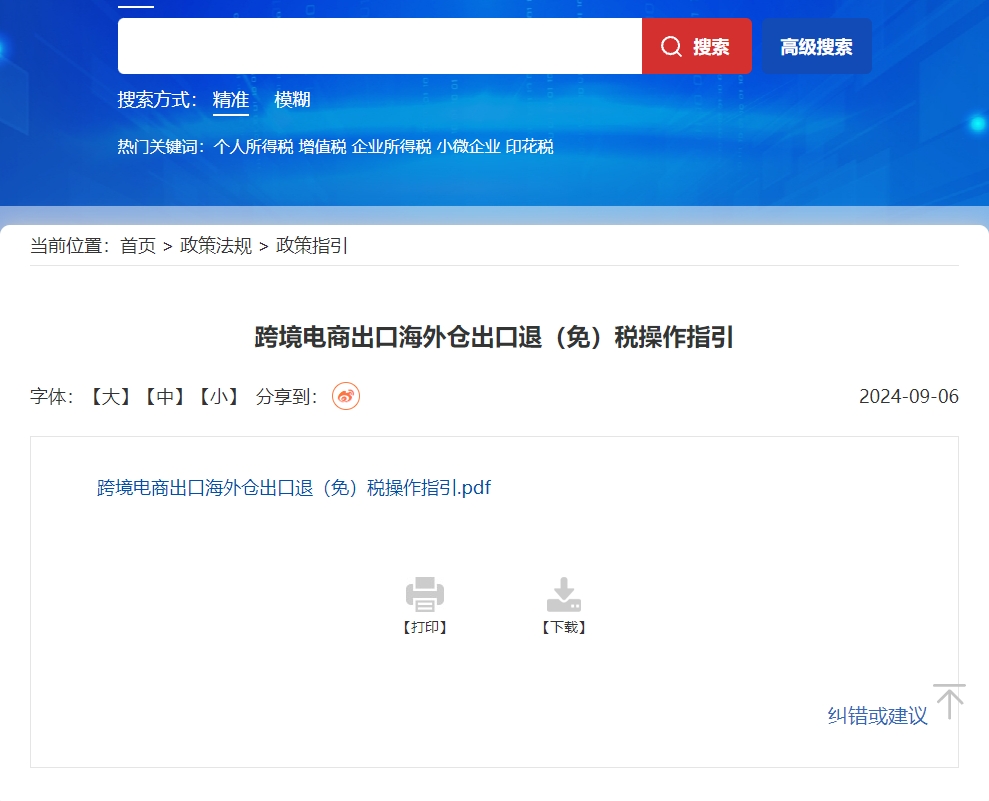989x801 pixels.
Task: Open 首页 in the breadcrumb
Action: 138,246
